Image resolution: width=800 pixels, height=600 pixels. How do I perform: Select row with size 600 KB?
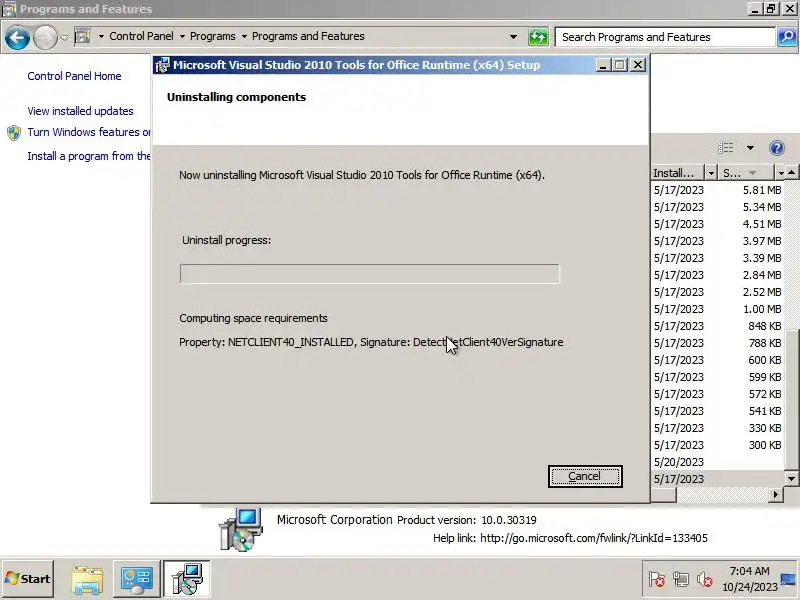click(717, 360)
